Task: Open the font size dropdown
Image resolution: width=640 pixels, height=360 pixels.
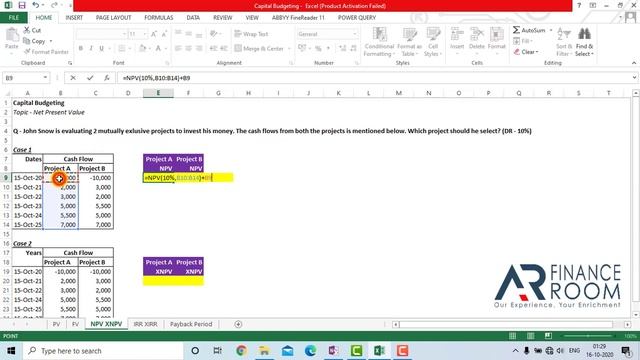Action: [145, 34]
